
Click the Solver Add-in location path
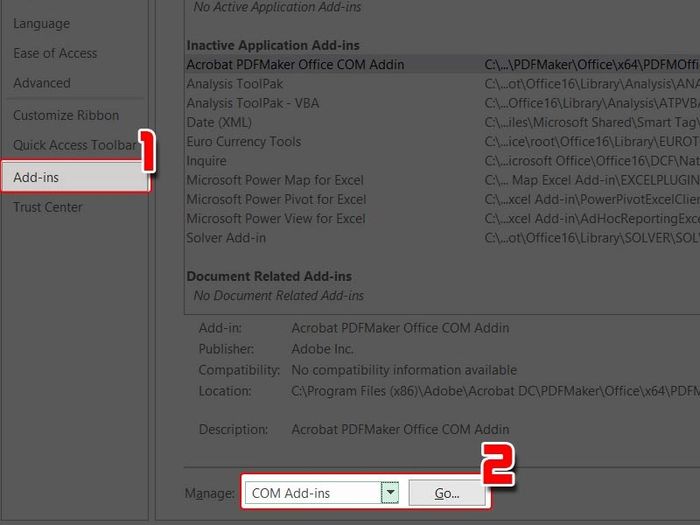tap(592, 238)
